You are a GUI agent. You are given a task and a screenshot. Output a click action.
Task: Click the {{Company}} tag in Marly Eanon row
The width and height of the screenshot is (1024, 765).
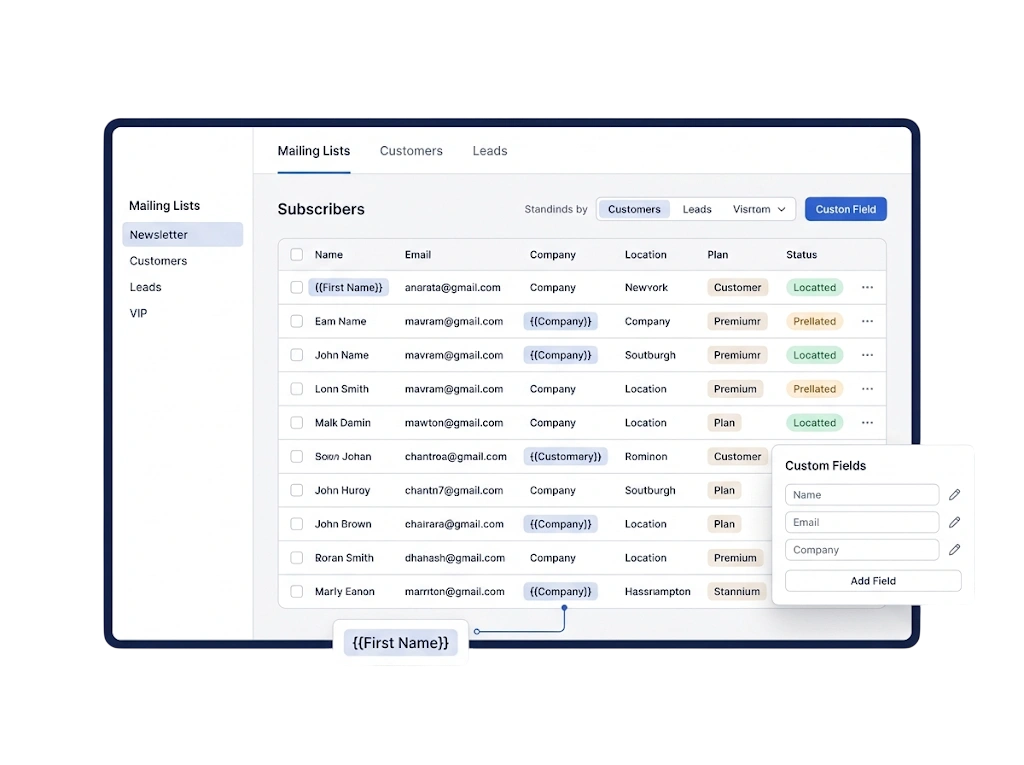[560, 591]
